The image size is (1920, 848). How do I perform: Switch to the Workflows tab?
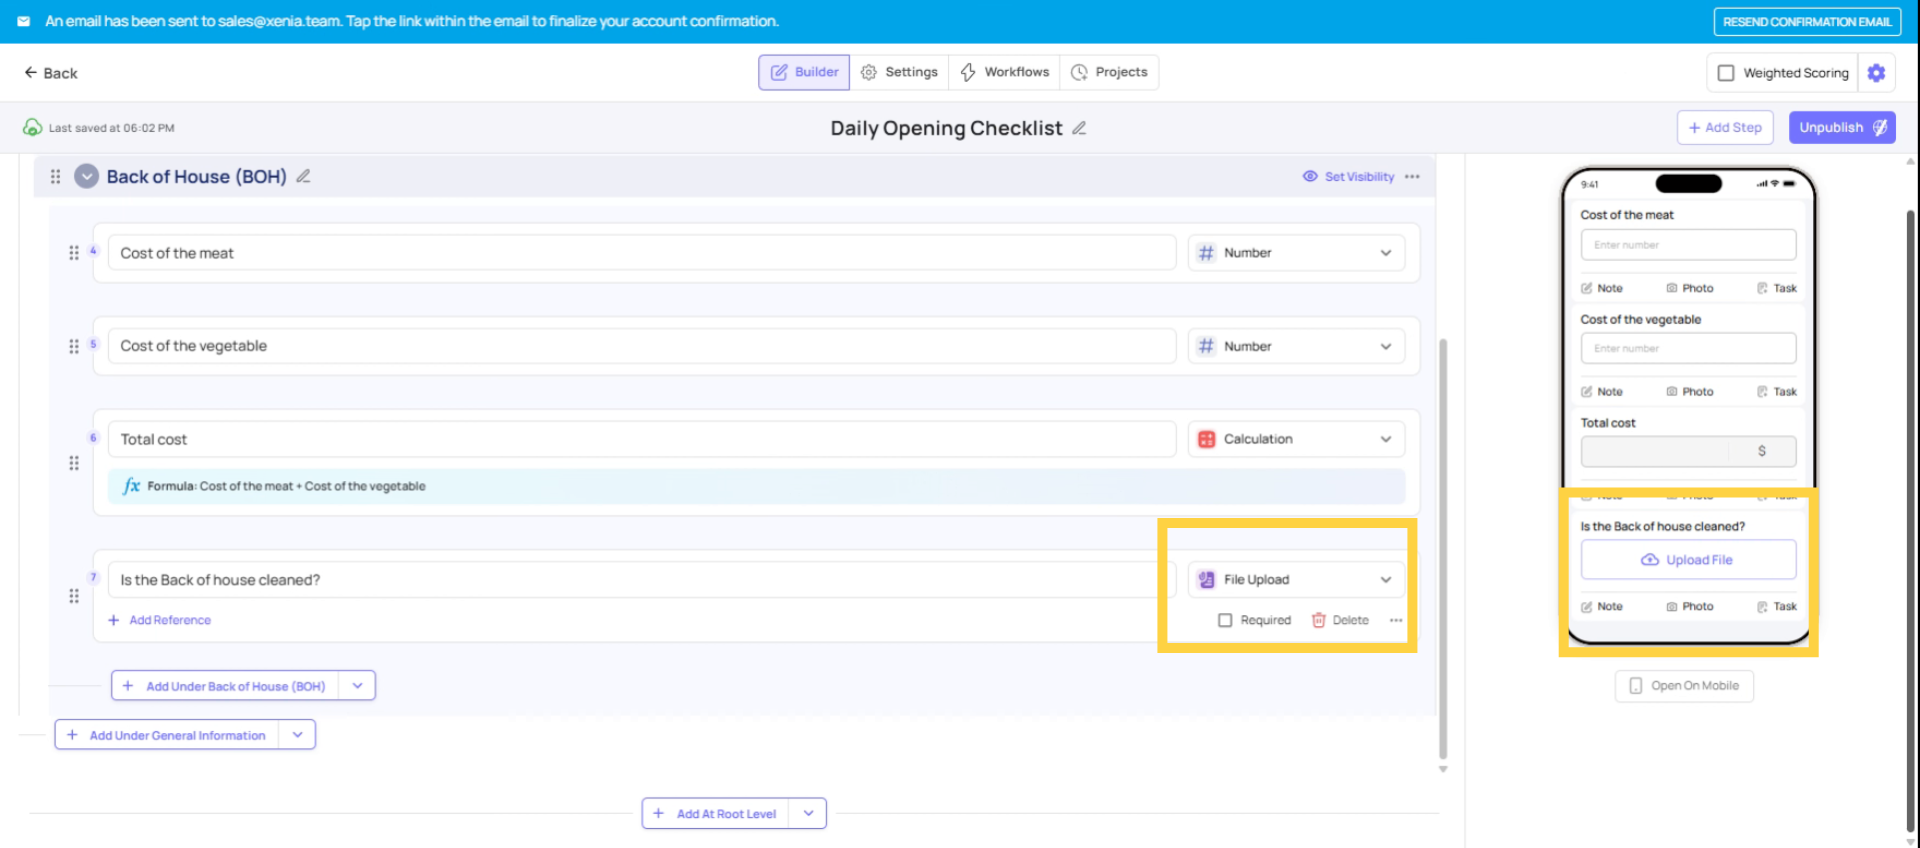pyautogui.click(x=1005, y=72)
